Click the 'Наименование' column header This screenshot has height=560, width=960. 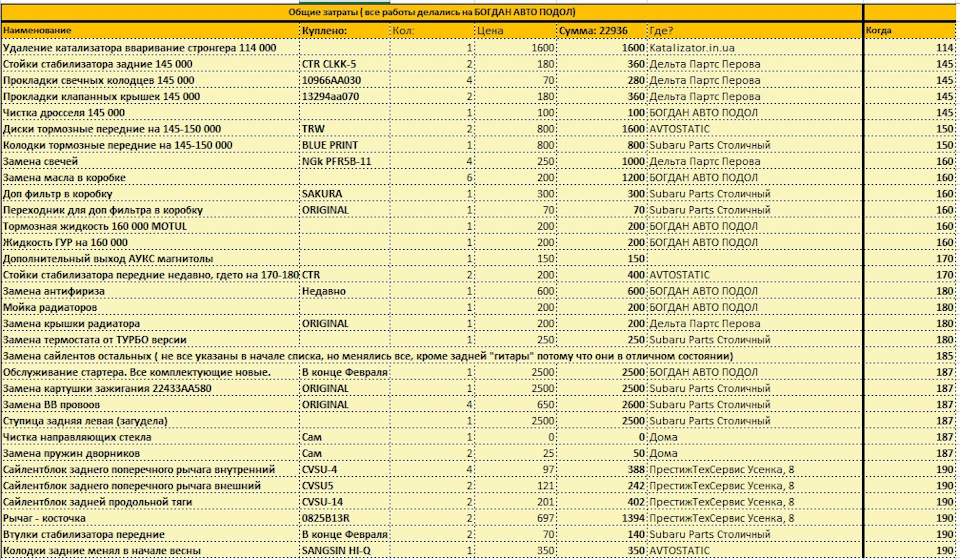(150, 31)
